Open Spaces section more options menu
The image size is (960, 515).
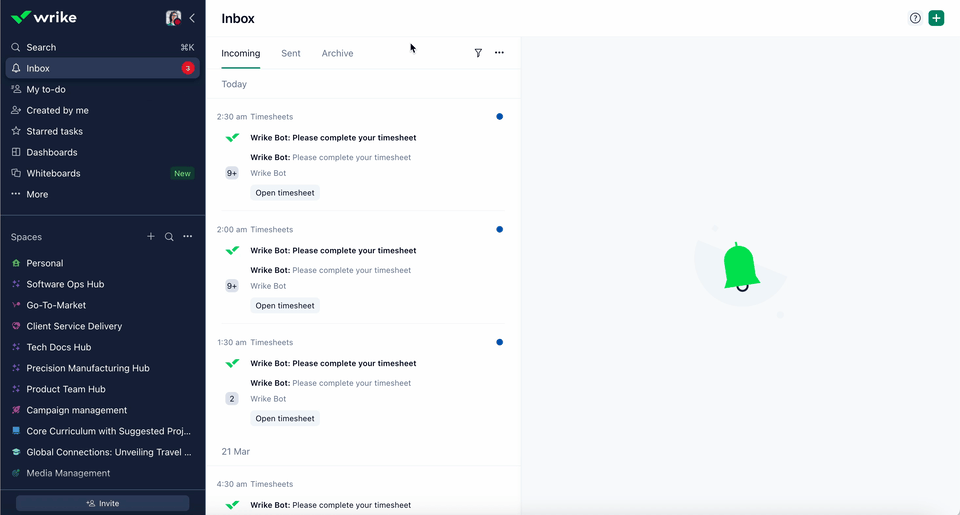pyautogui.click(x=187, y=237)
